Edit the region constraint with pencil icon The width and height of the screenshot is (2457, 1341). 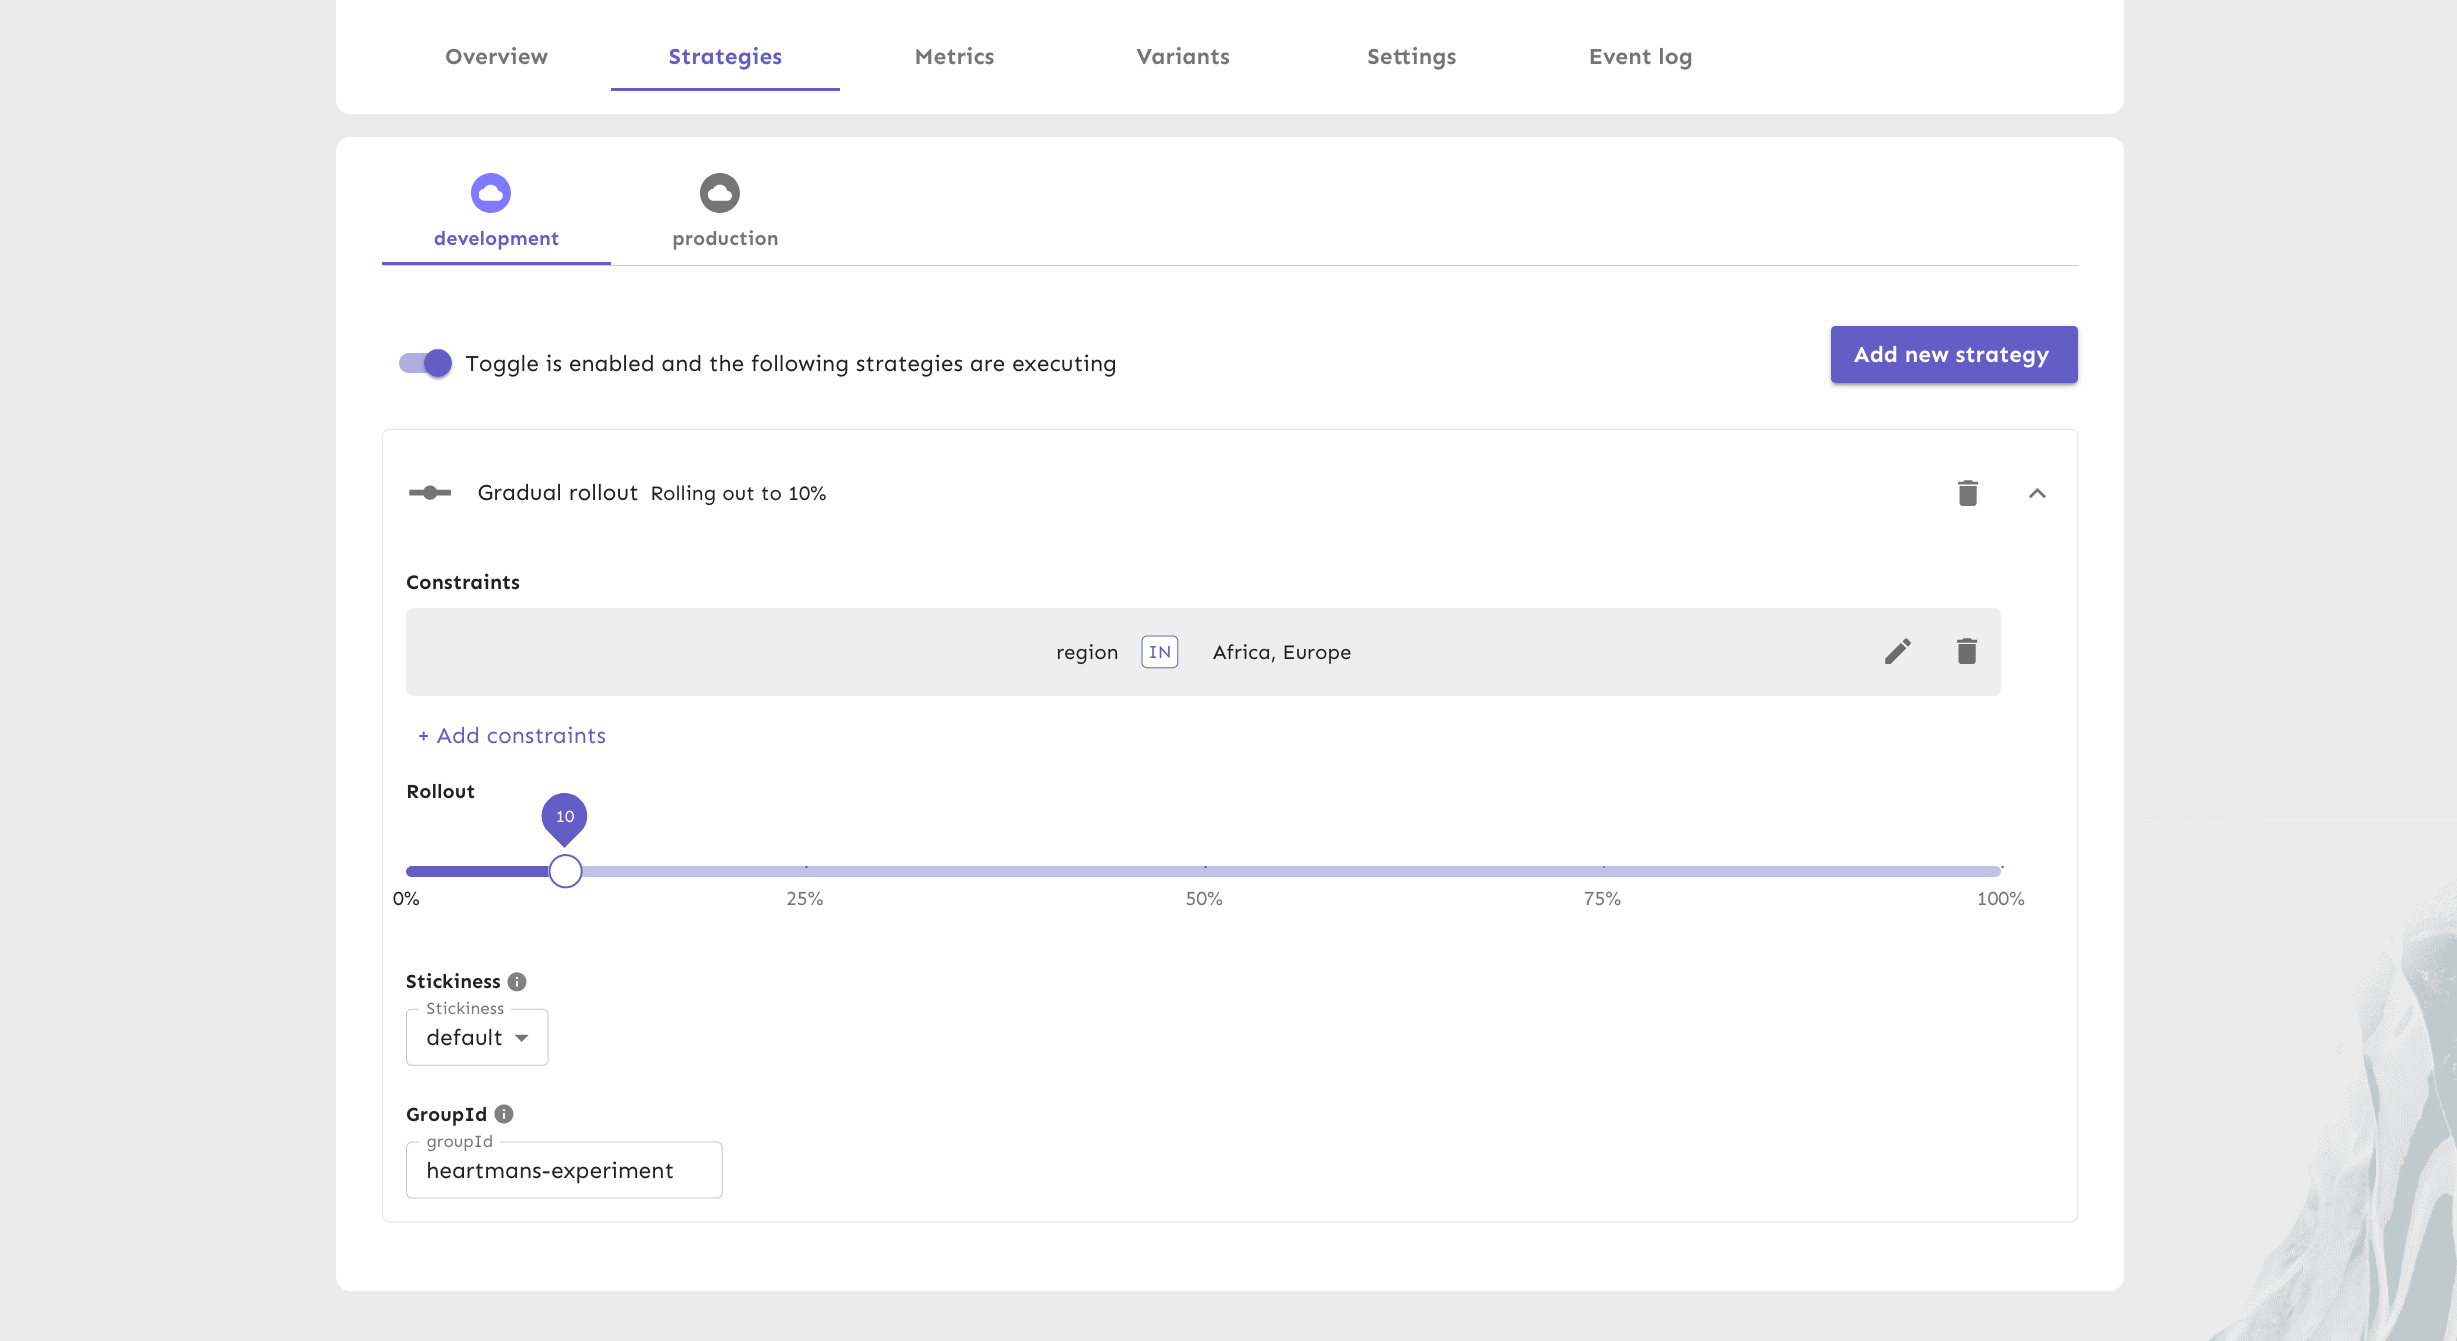1897,652
